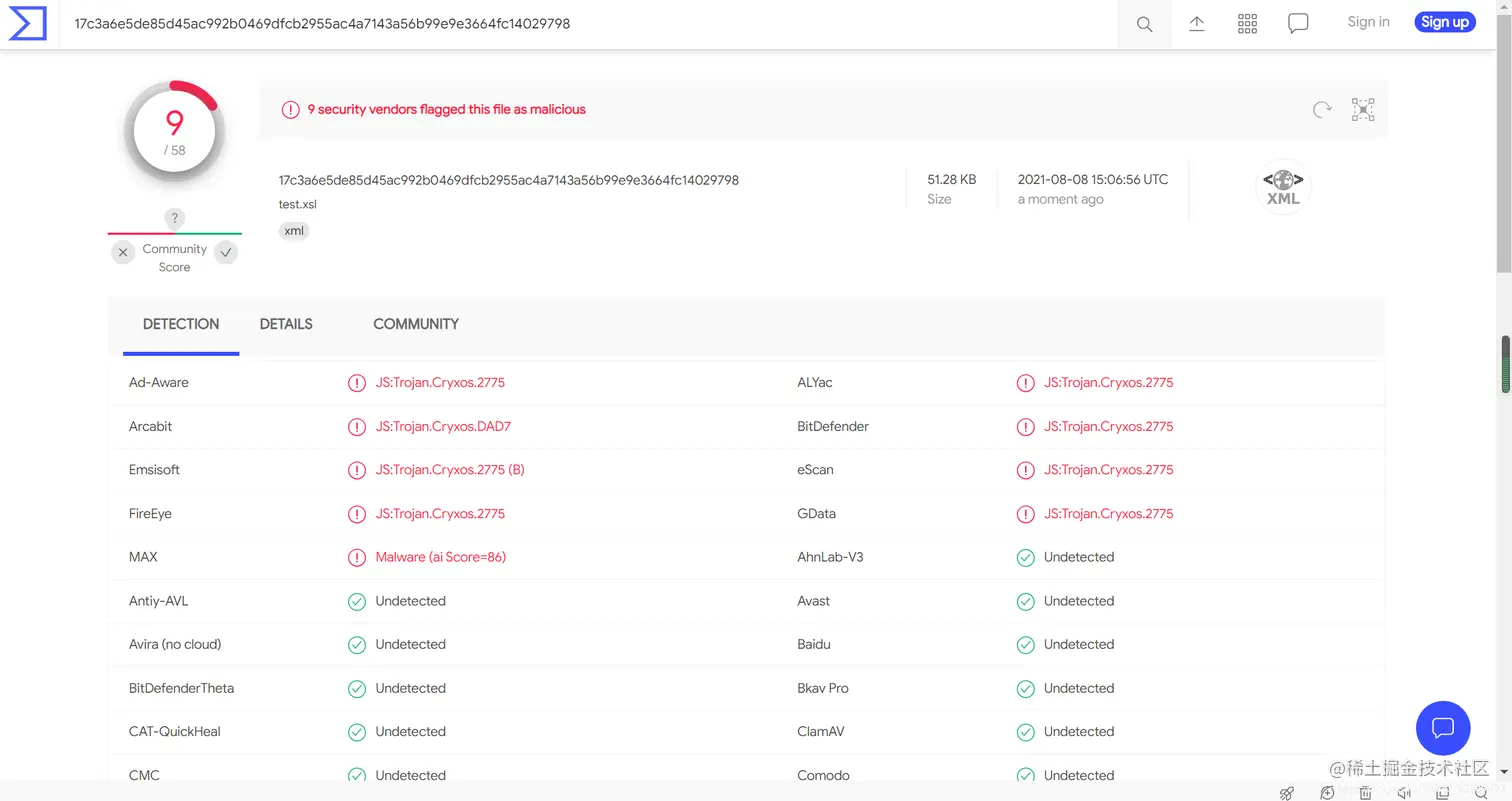Switch to the COMMUNITY tab
The image size is (1512, 801).
click(x=416, y=325)
